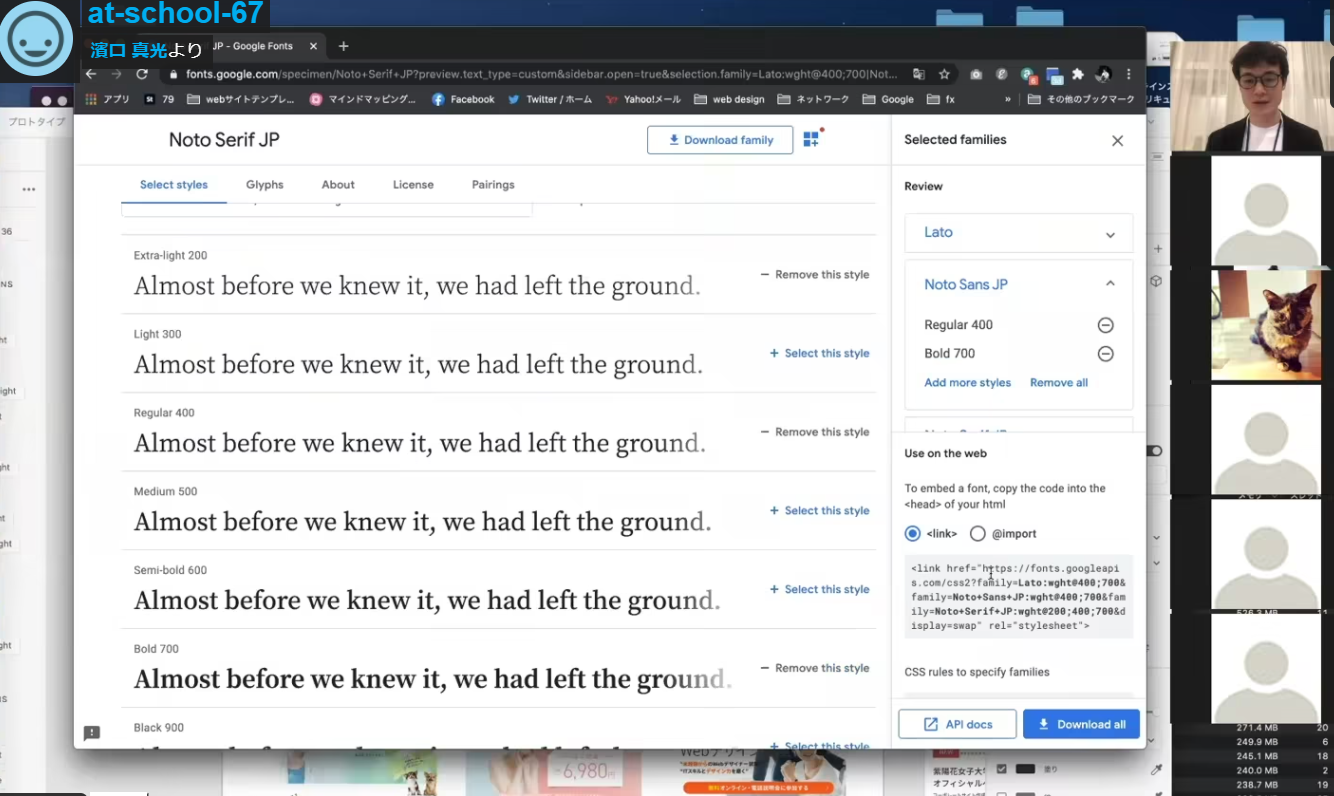Open the マインドマッピング bookmark
The height and width of the screenshot is (796, 1334).
point(363,99)
